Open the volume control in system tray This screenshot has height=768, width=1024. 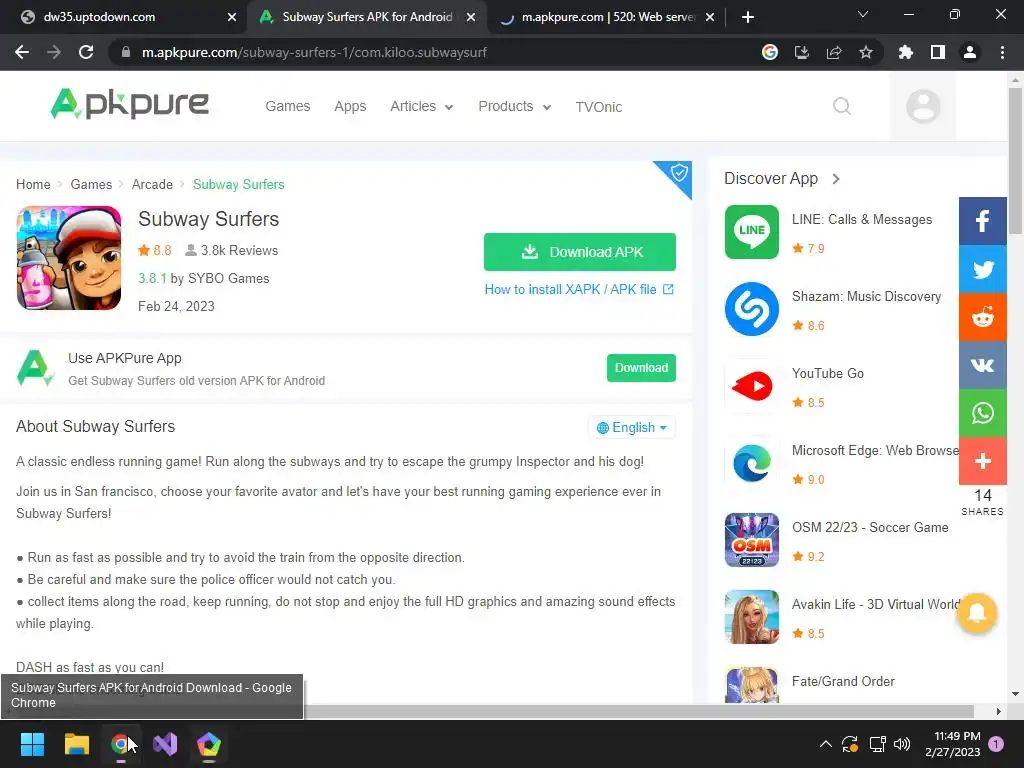click(902, 744)
